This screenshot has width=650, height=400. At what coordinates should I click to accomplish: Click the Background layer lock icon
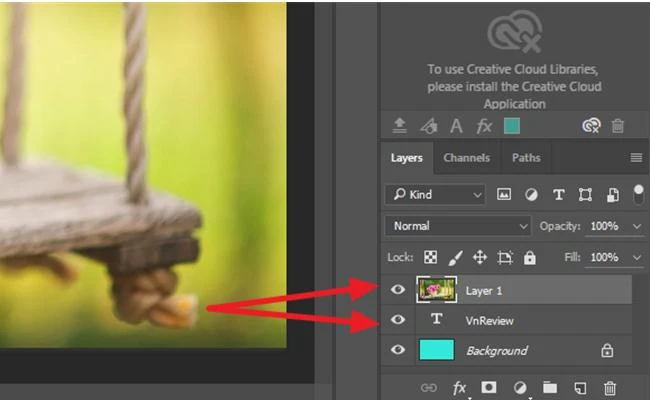607,351
